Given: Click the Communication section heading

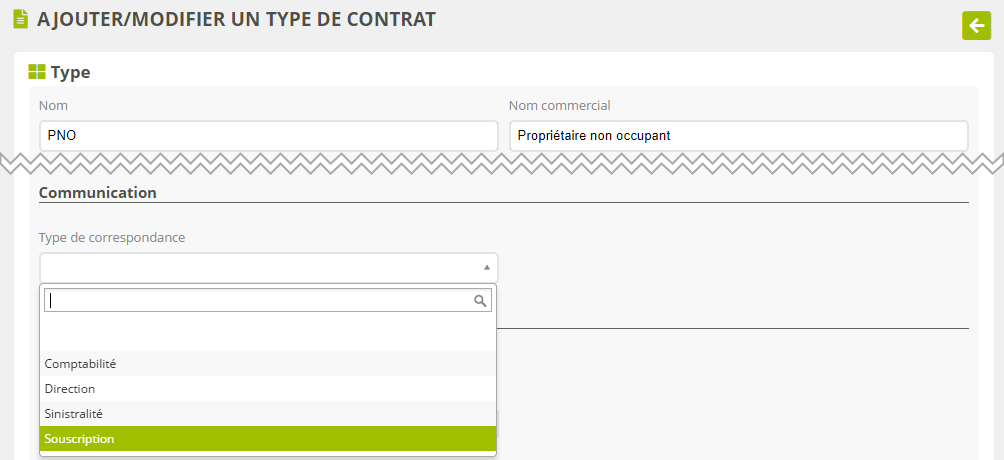Looking at the screenshot, I should [97, 192].
